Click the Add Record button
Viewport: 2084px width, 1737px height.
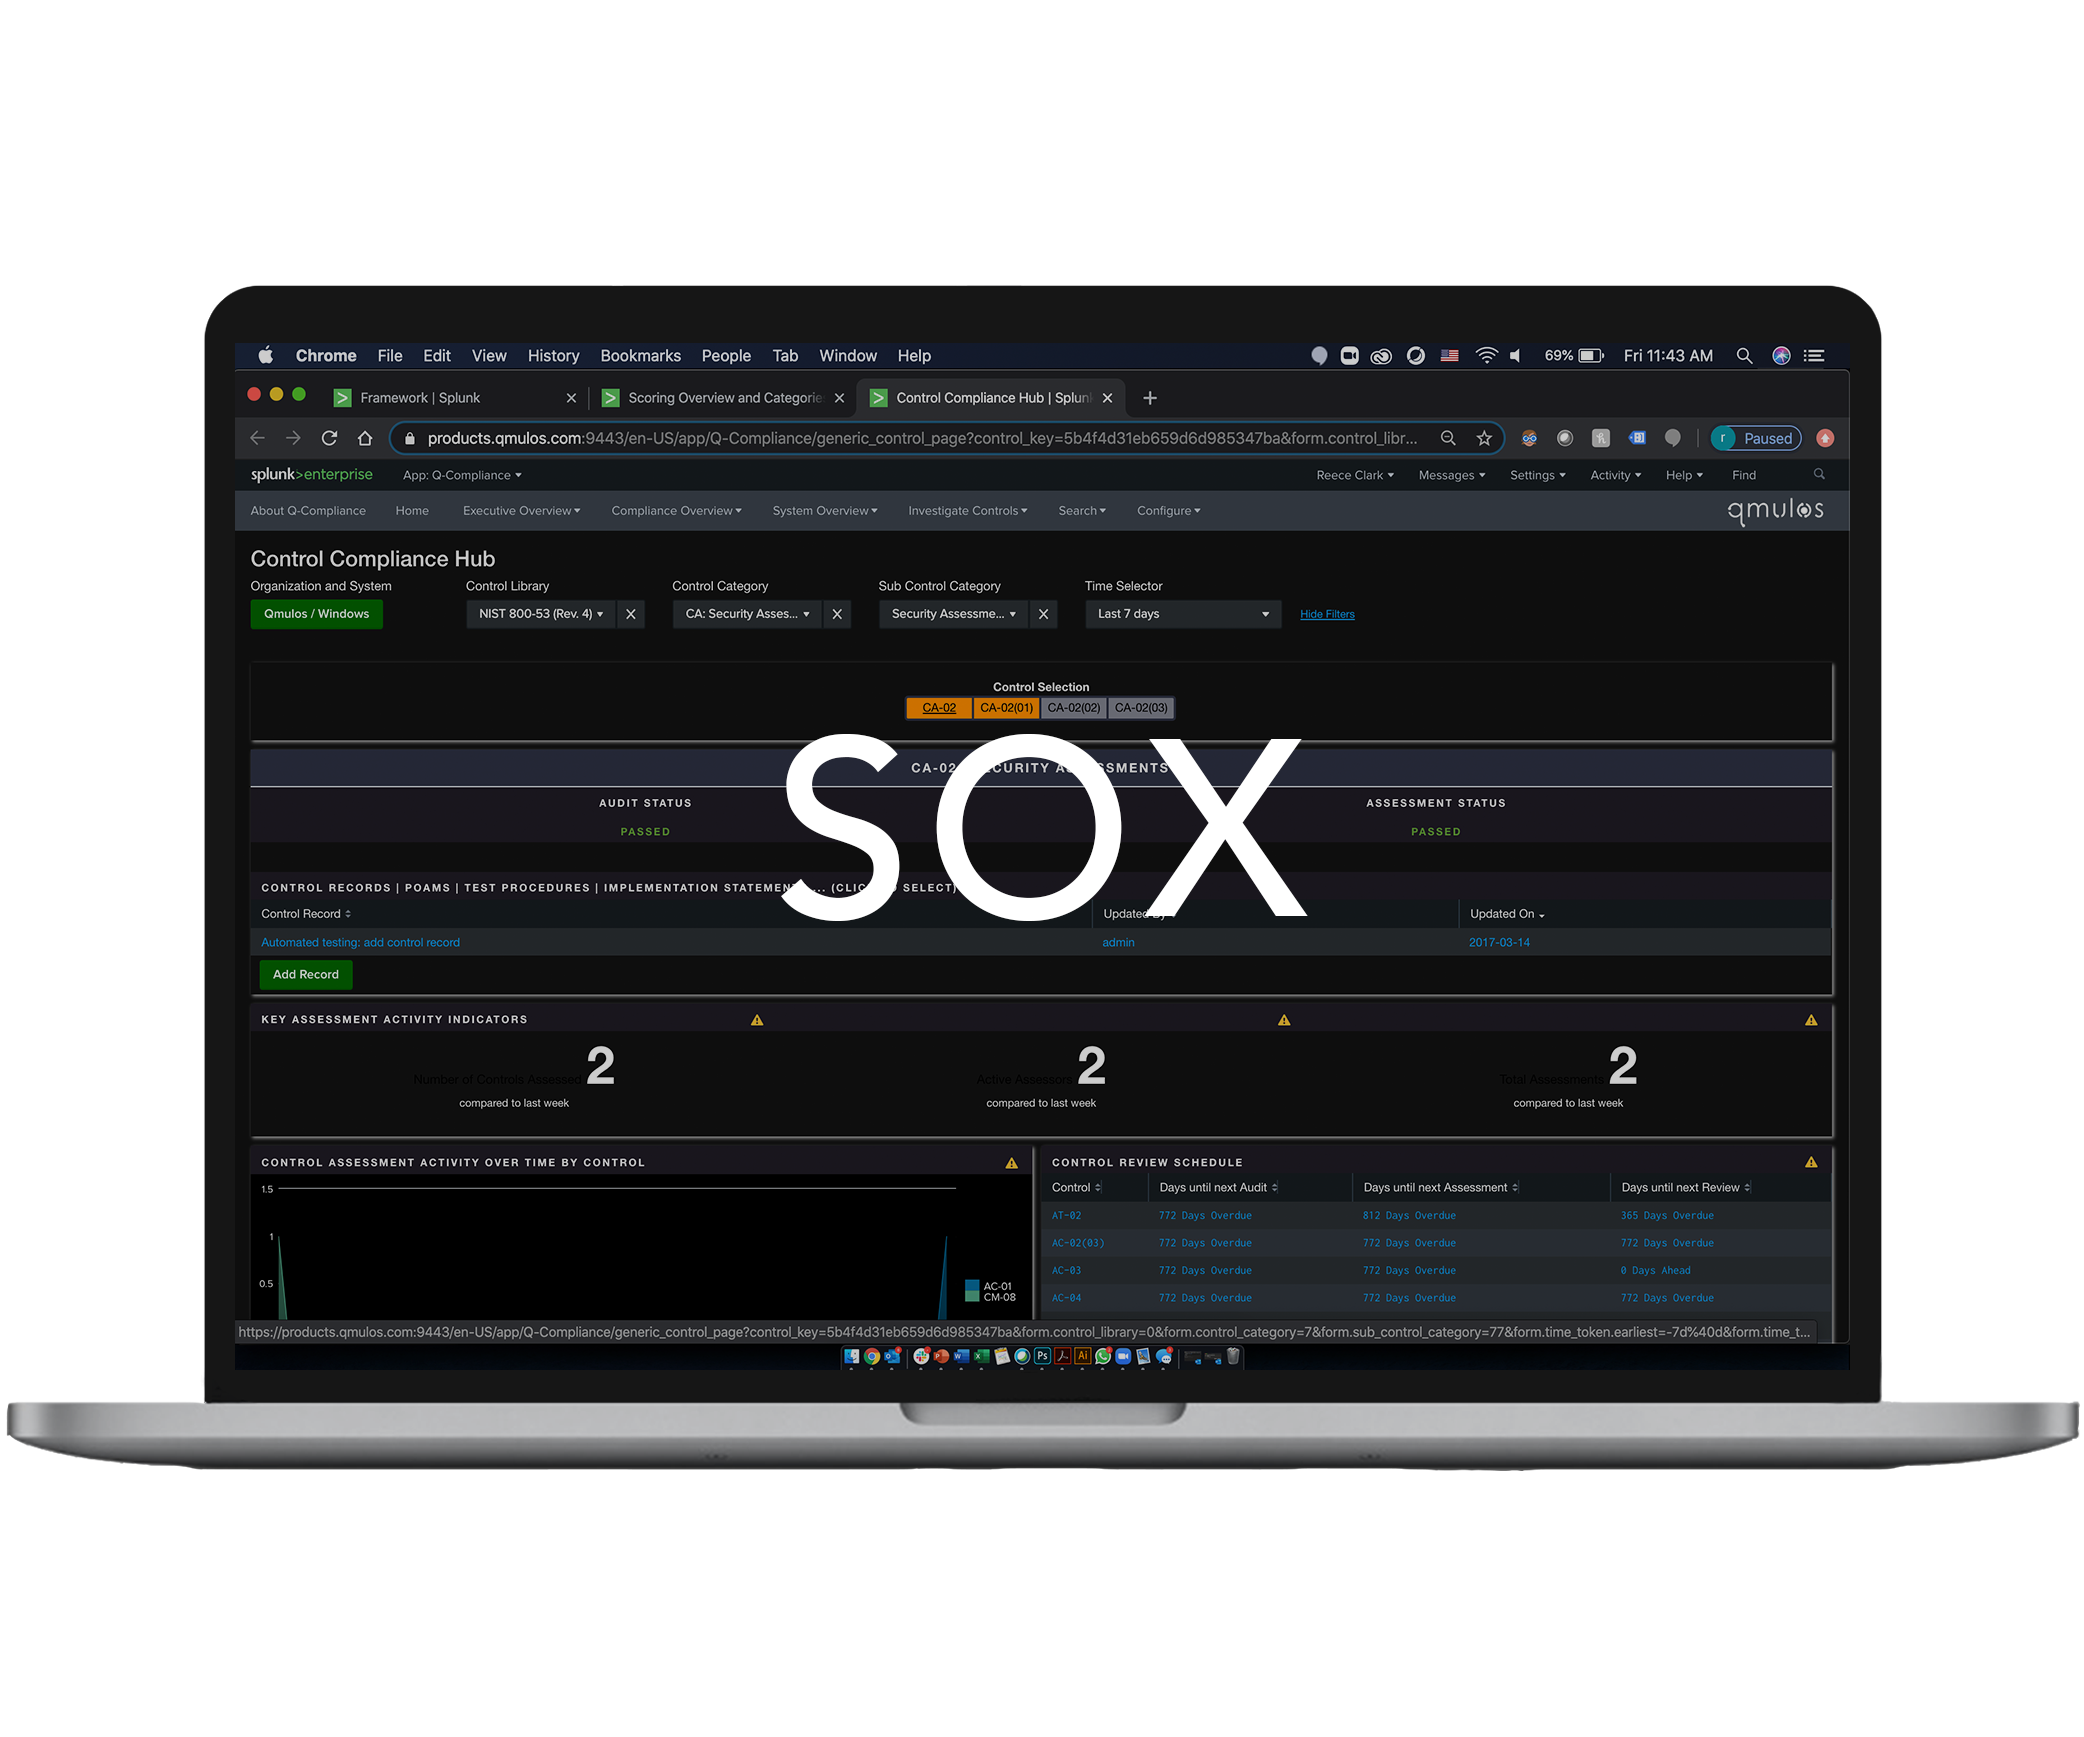[305, 974]
